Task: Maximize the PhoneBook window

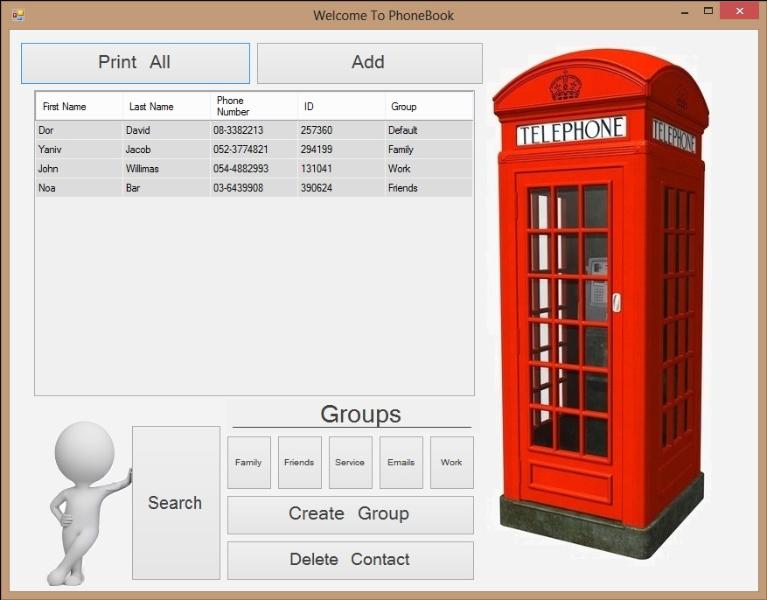Action: coord(708,11)
